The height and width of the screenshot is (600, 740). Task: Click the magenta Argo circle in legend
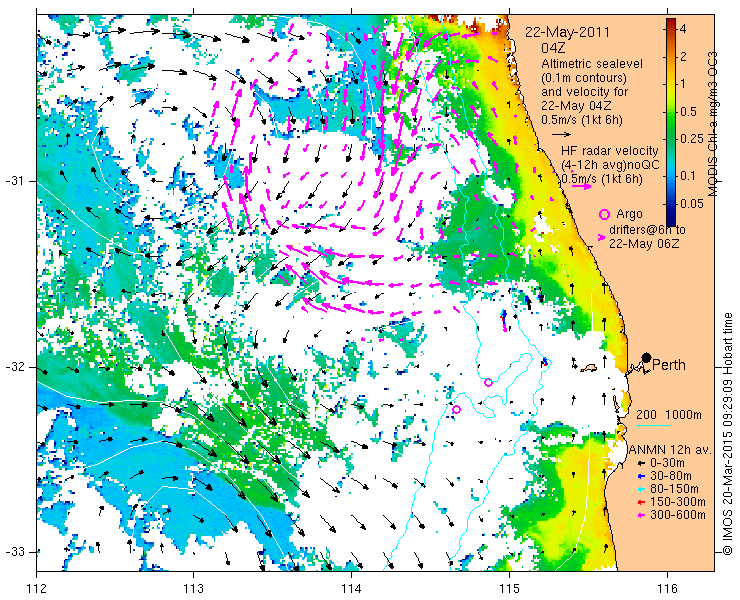[604, 214]
